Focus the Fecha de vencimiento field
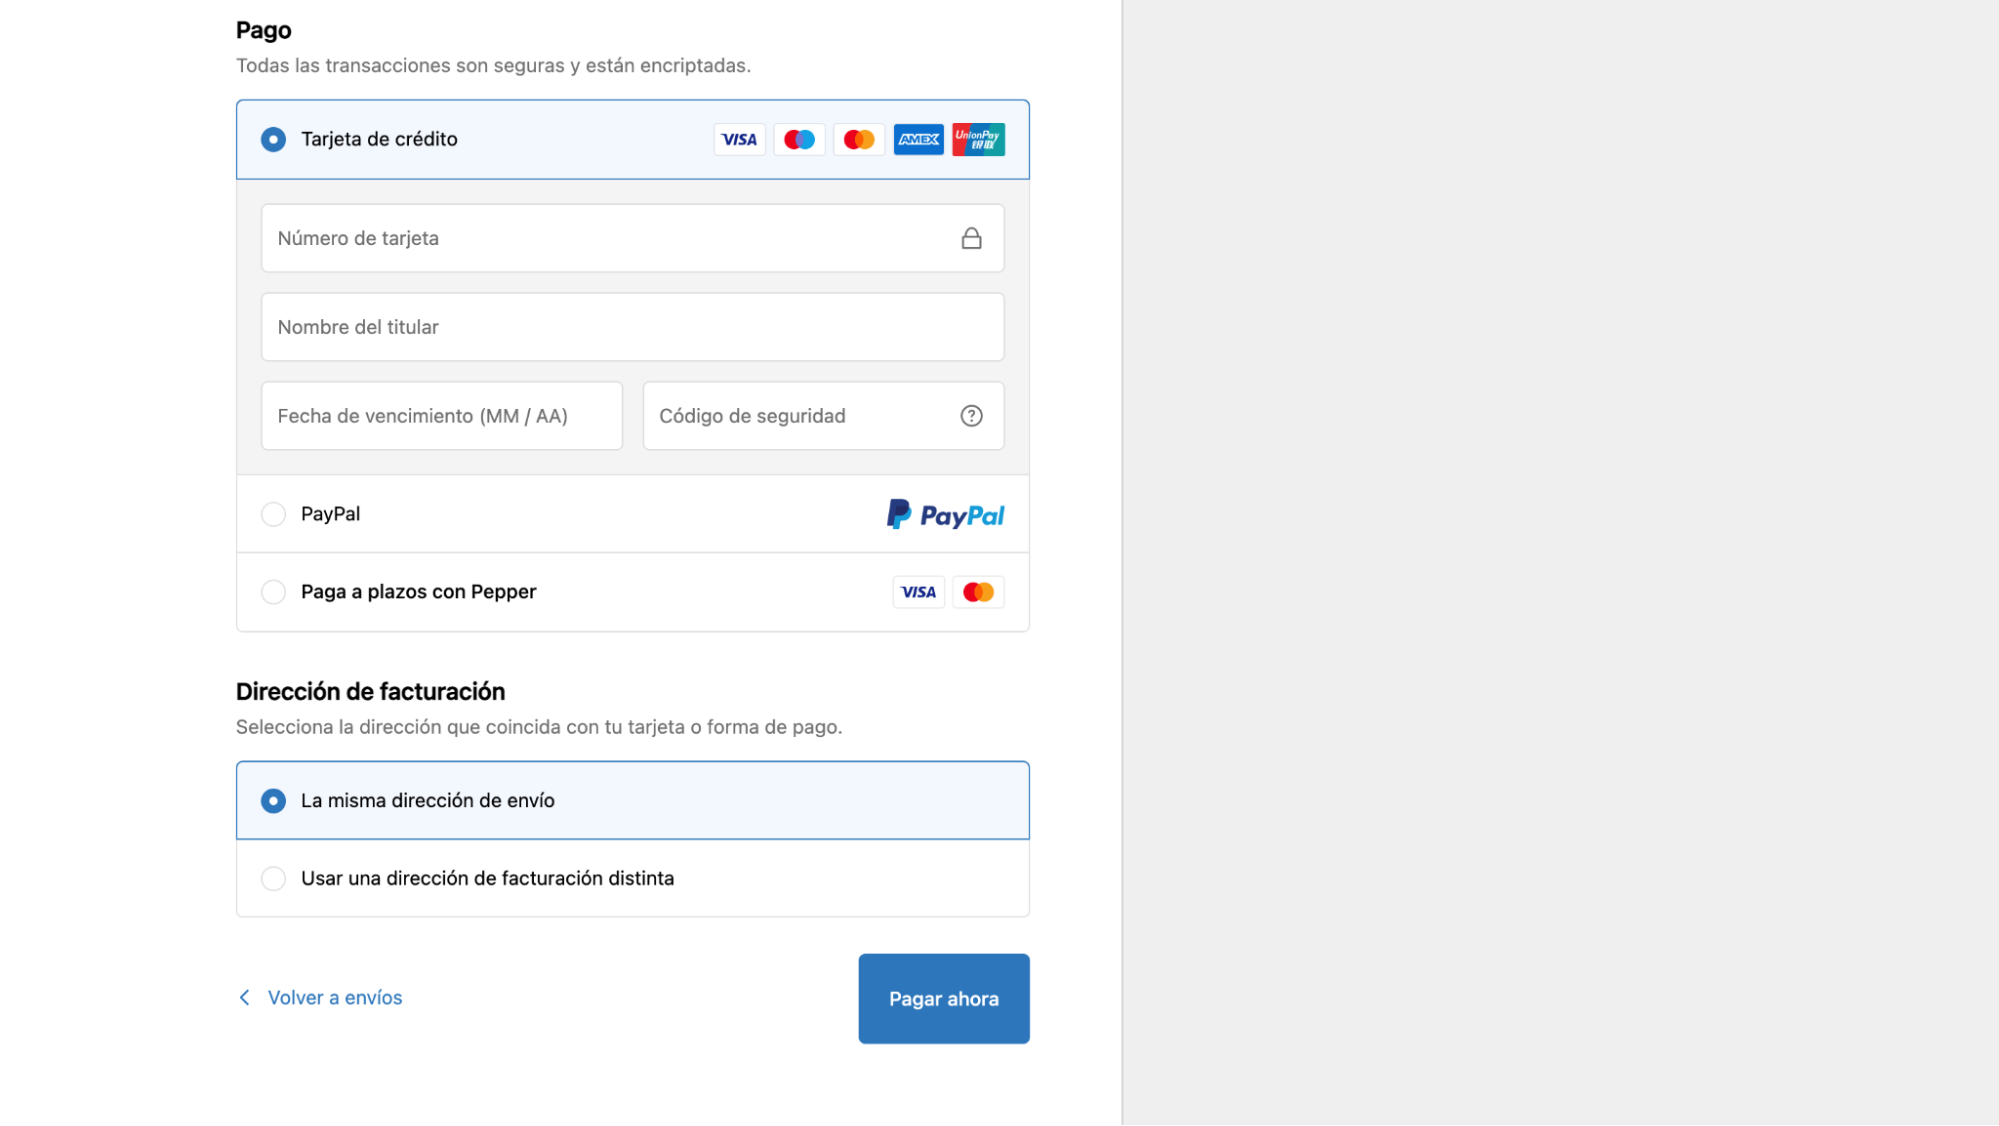Image resolution: width=1999 pixels, height=1126 pixels. [441, 416]
